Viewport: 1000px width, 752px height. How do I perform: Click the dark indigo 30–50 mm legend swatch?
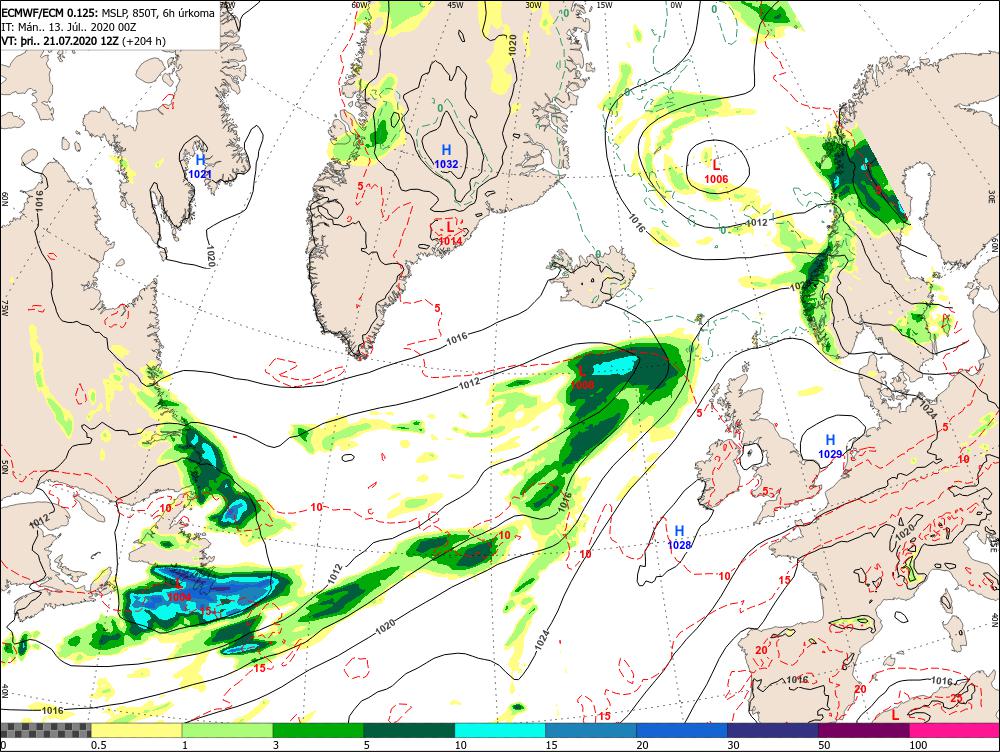[x=773, y=730]
